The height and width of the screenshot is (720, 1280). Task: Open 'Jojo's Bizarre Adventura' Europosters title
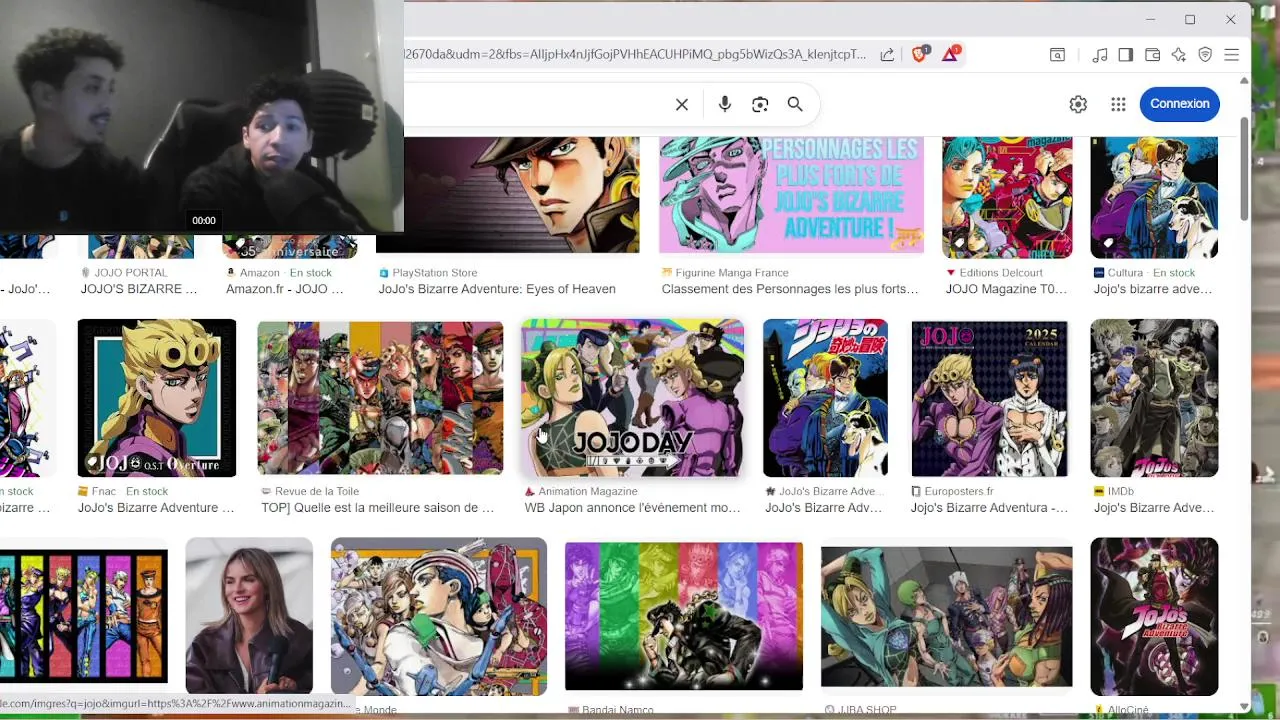[989, 508]
